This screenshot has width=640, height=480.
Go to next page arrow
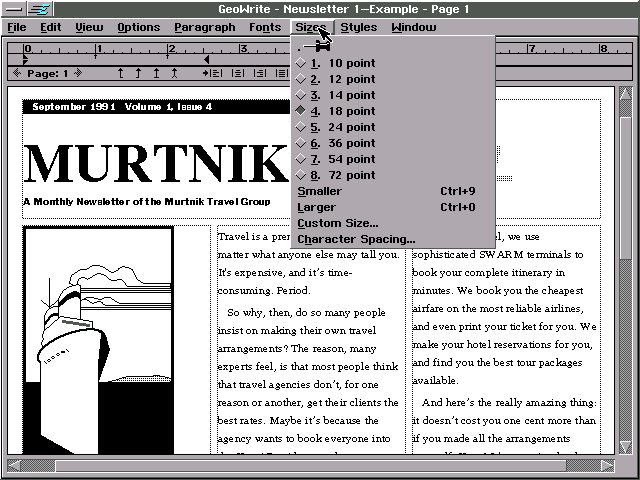click(x=78, y=73)
